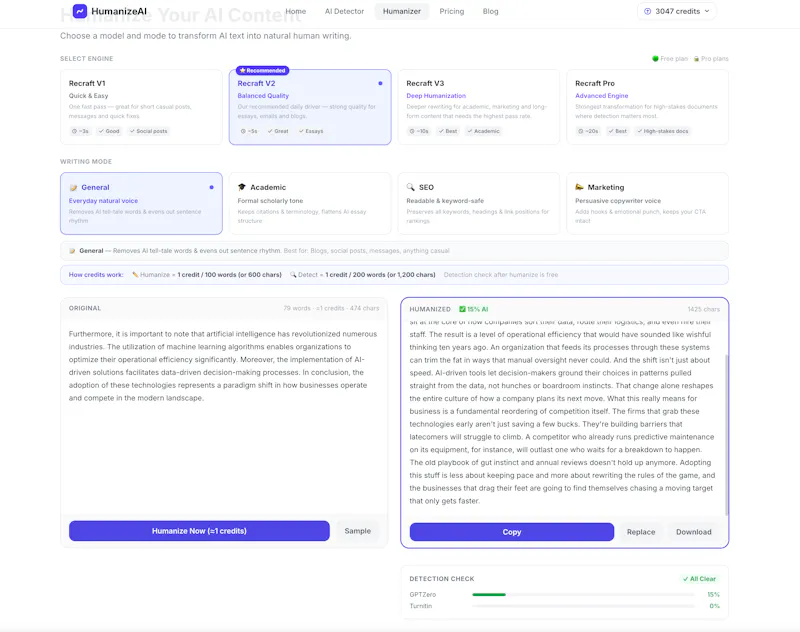
Task: Click the Academic graduation cap icon
Action: (242, 187)
